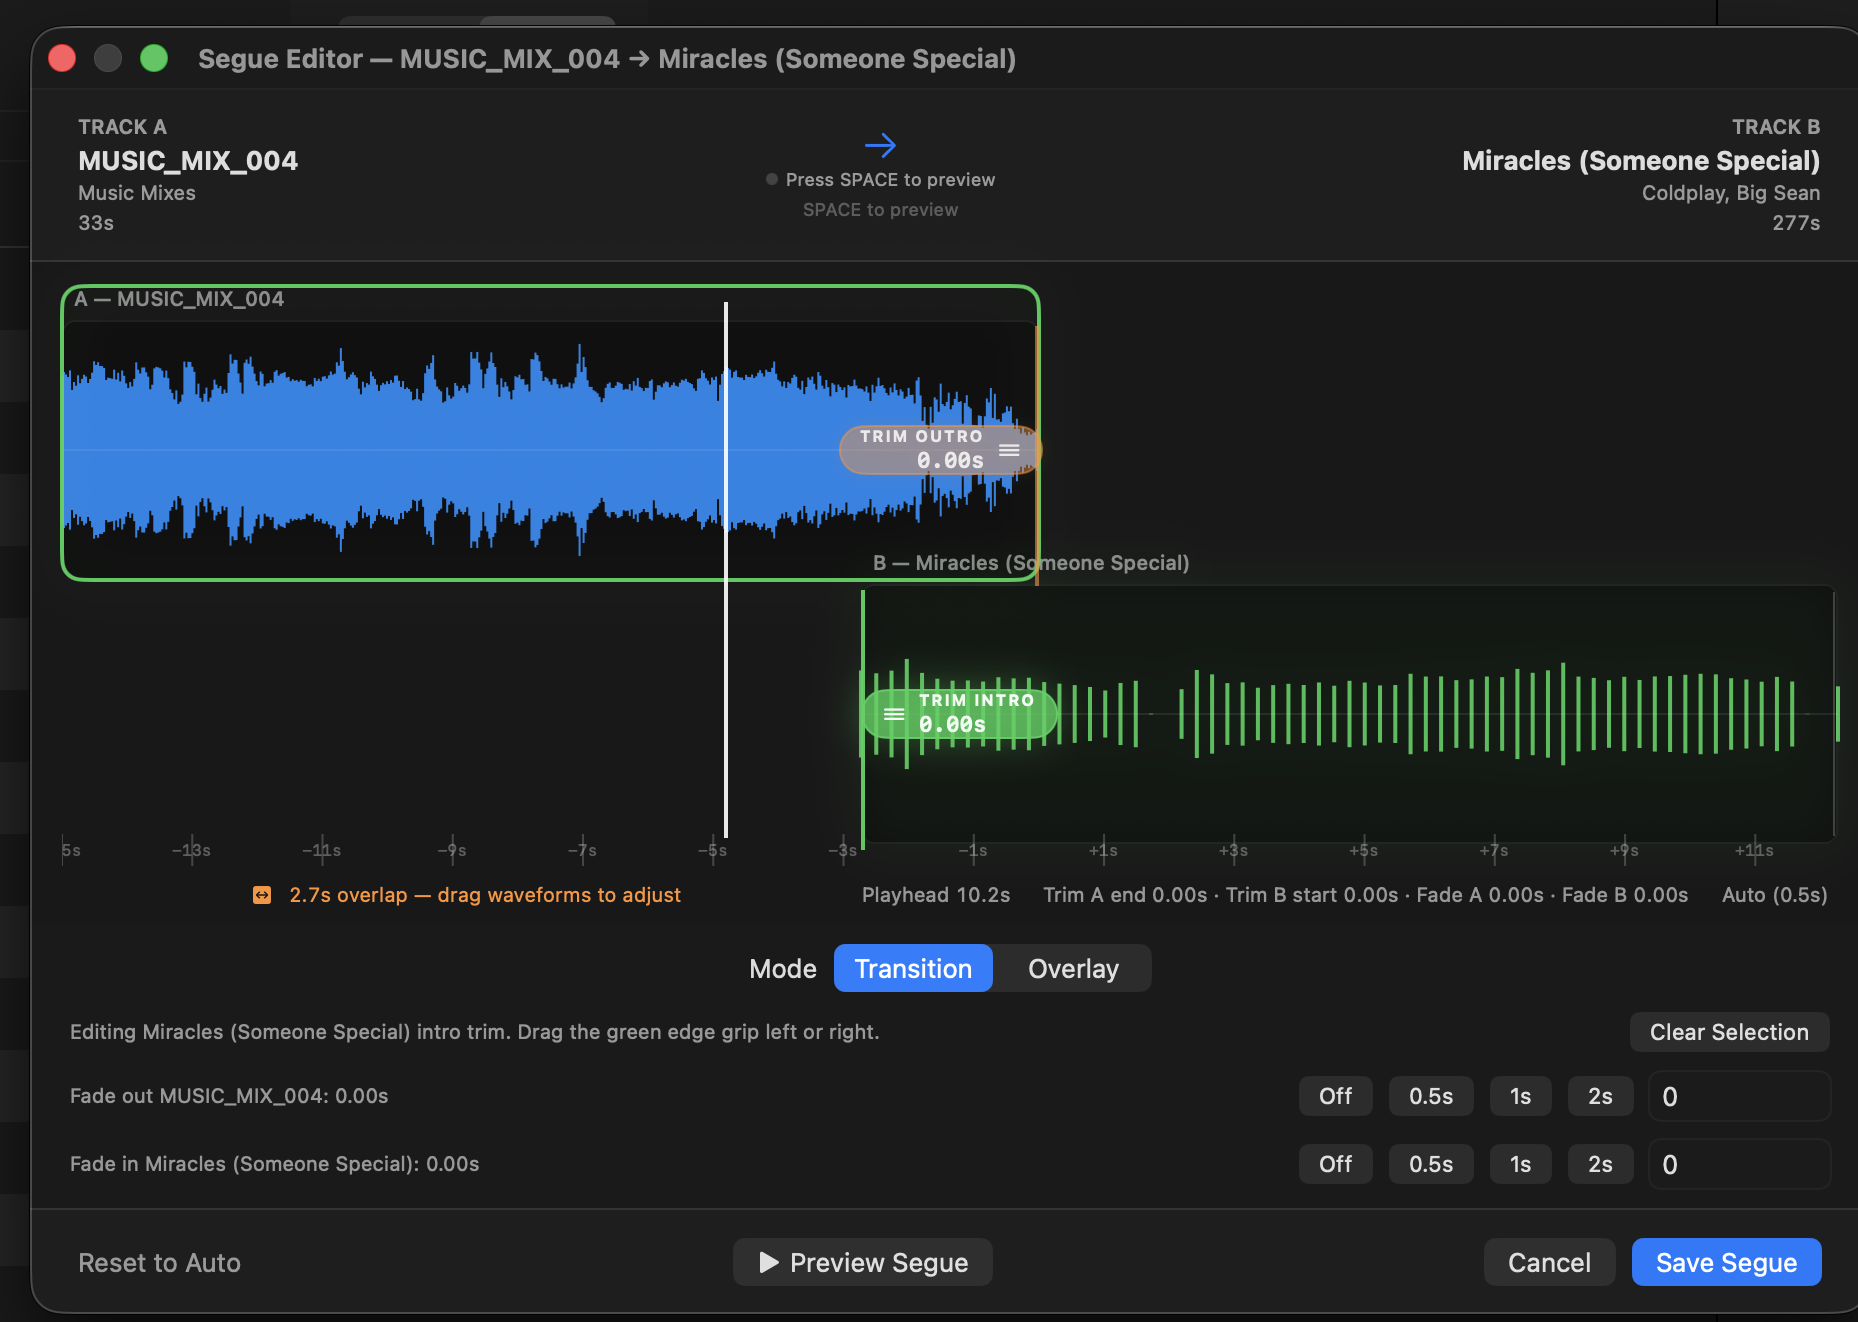Screen dimensions: 1858x1322
Task: Set Miracles fade in to 1s
Action: tap(1520, 1164)
